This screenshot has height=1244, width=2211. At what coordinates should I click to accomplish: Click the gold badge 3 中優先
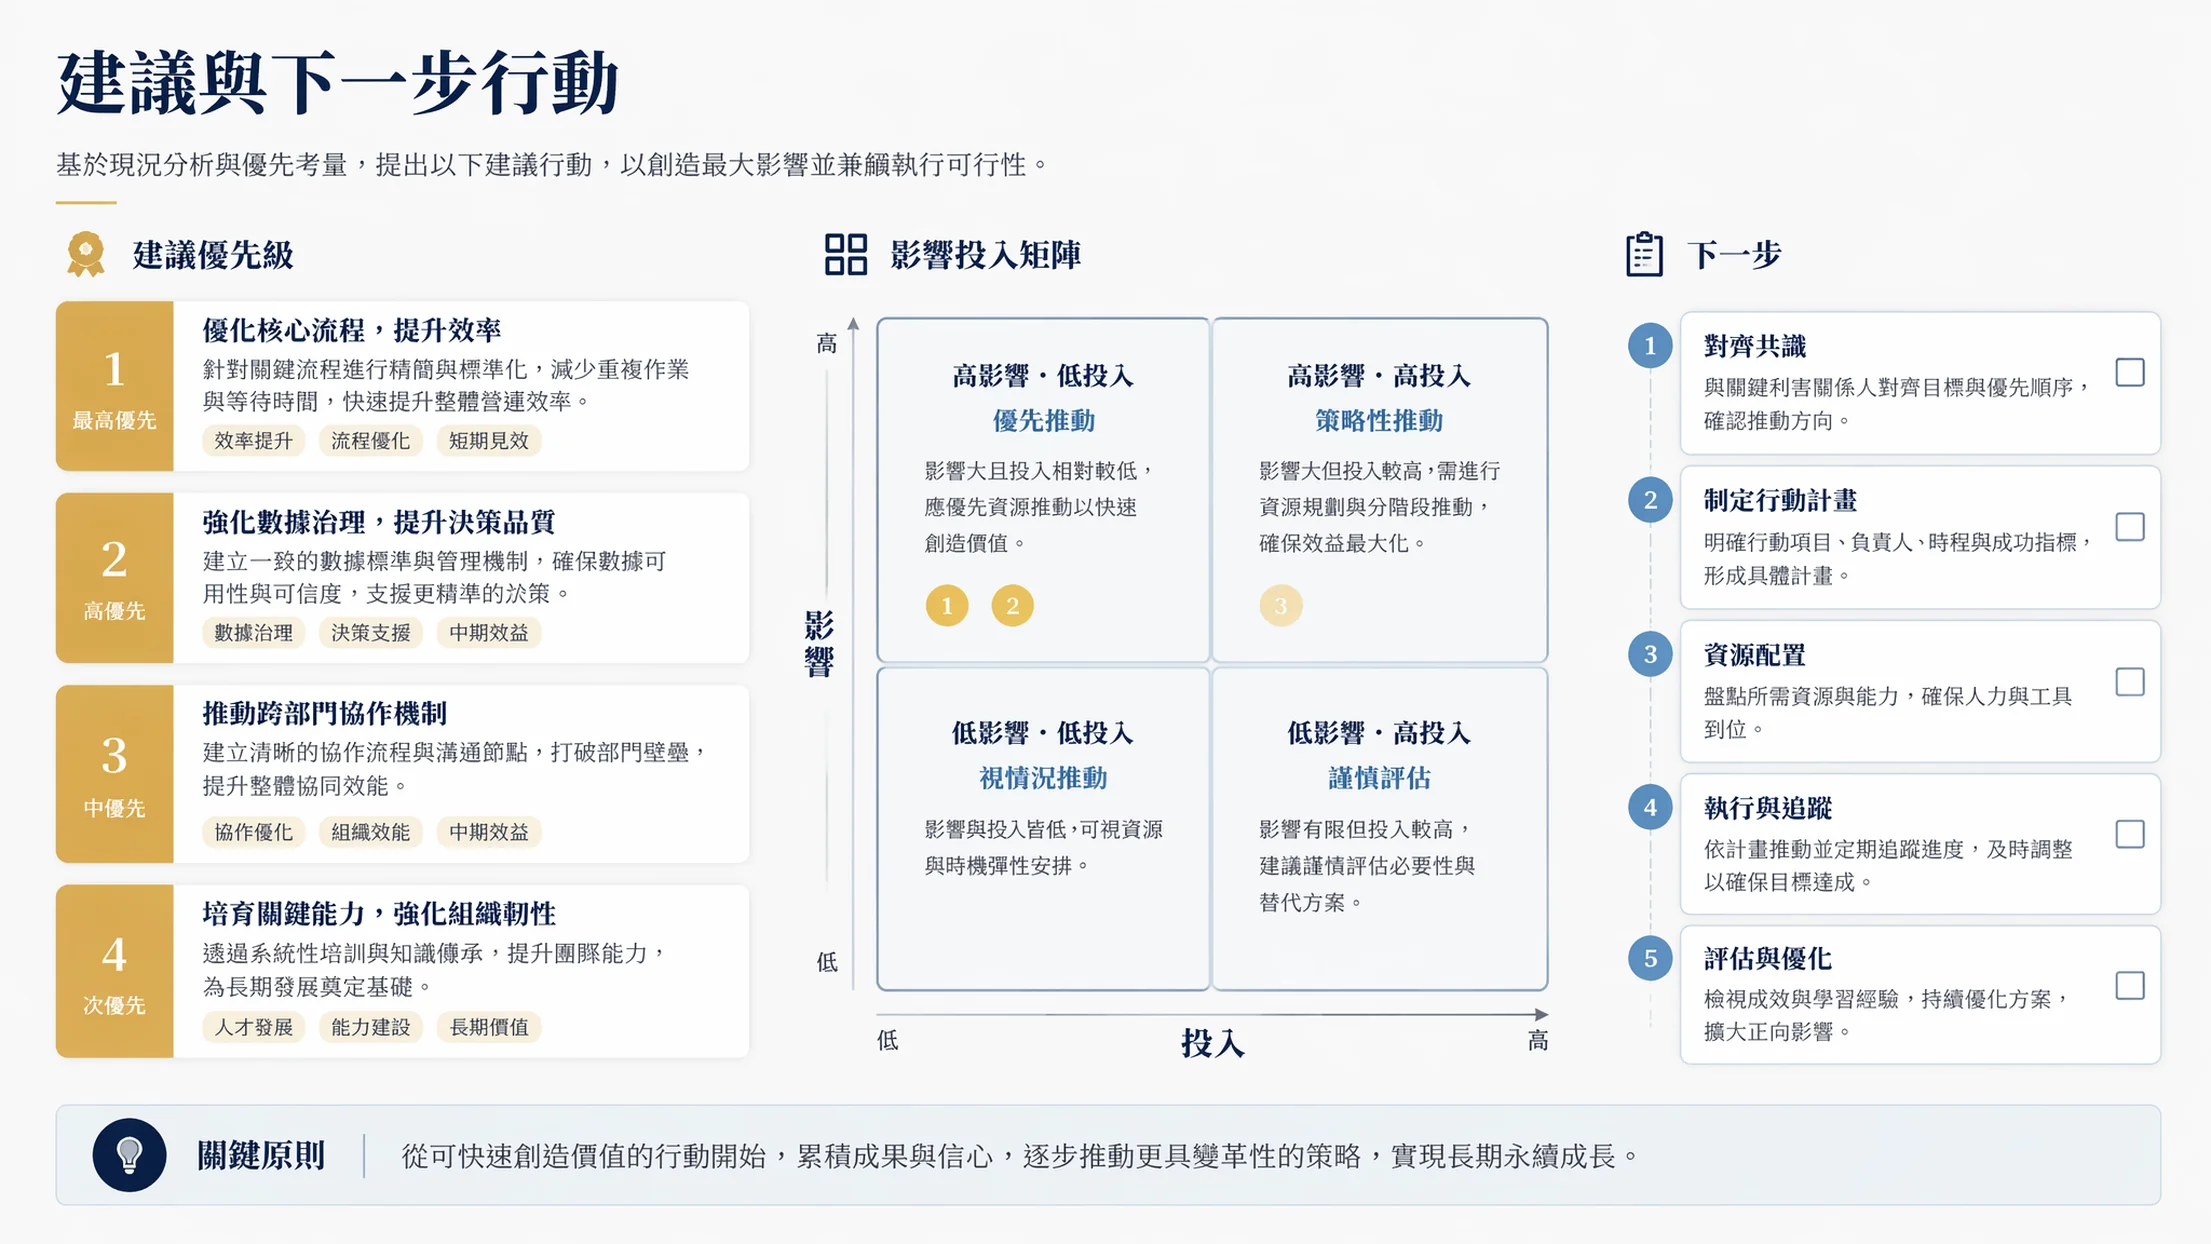pos(114,774)
